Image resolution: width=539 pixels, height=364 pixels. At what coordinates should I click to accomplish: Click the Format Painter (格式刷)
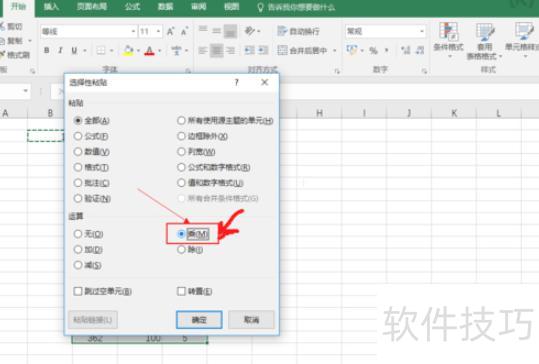[15, 55]
